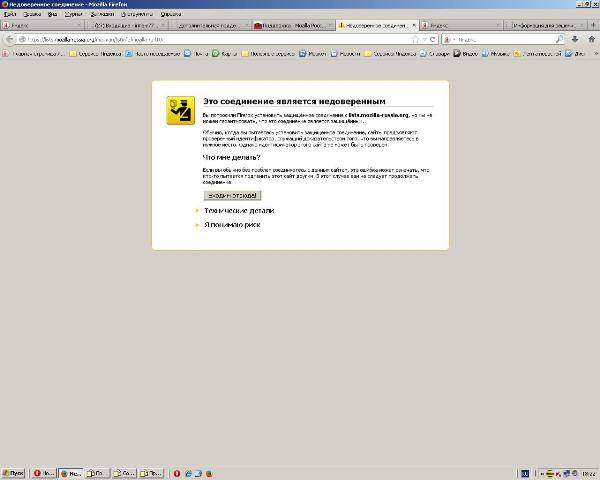The image size is (600, 480).
Task: Open the "Файл" menu
Action: coord(11,15)
